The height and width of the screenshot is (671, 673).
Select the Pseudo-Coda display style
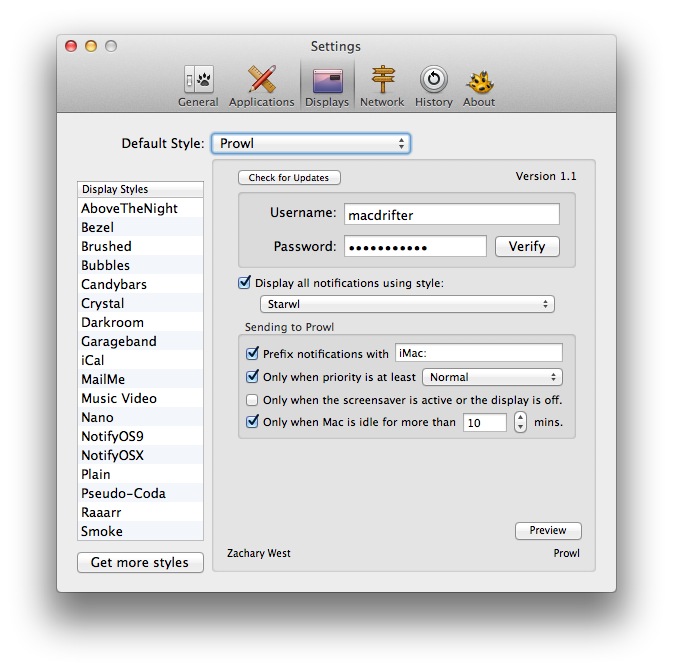(140, 493)
